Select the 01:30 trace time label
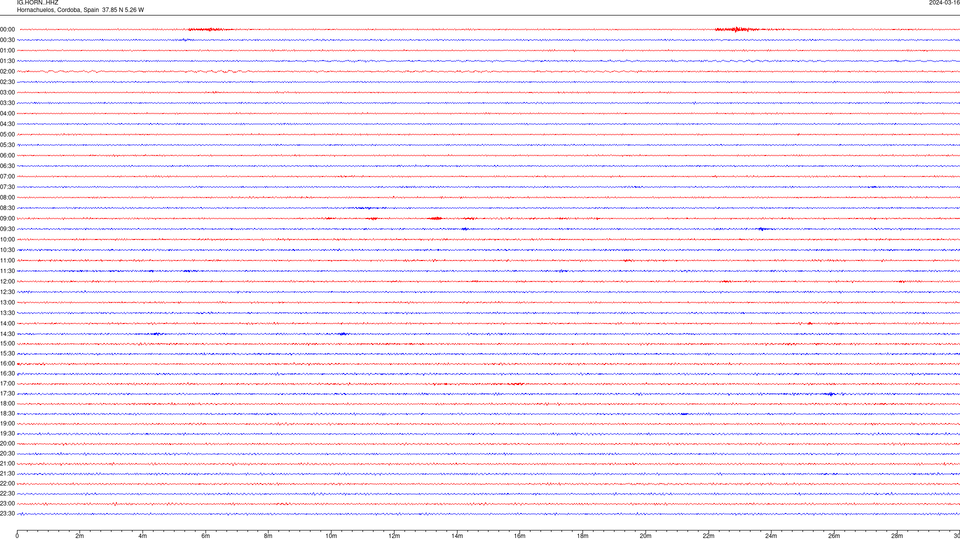The height and width of the screenshot is (540, 960). [7, 61]
